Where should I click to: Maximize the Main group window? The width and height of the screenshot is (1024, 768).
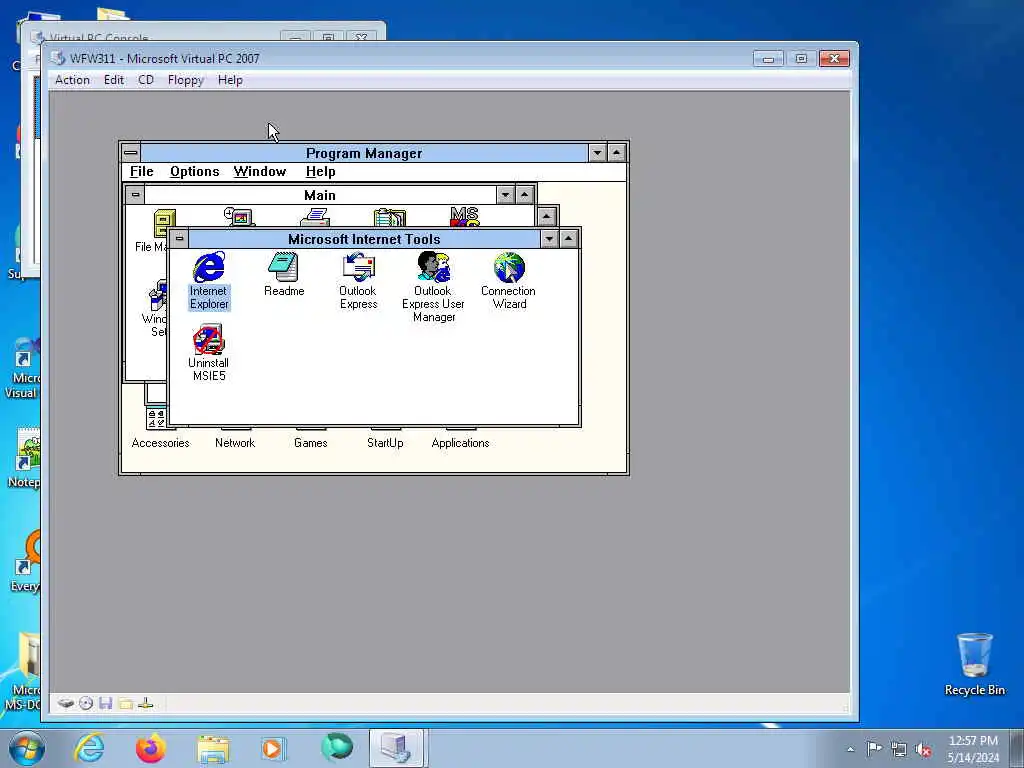pos(524,195)
